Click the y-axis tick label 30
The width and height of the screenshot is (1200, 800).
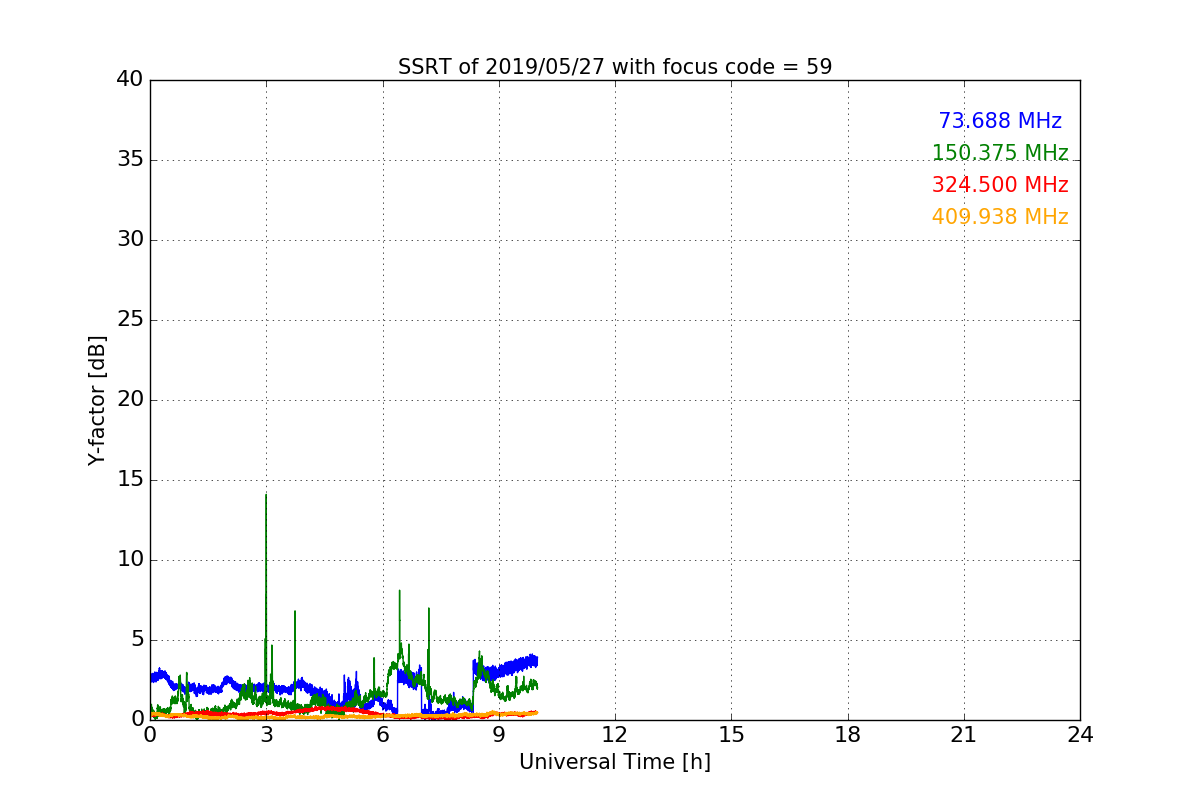[130, 240]
